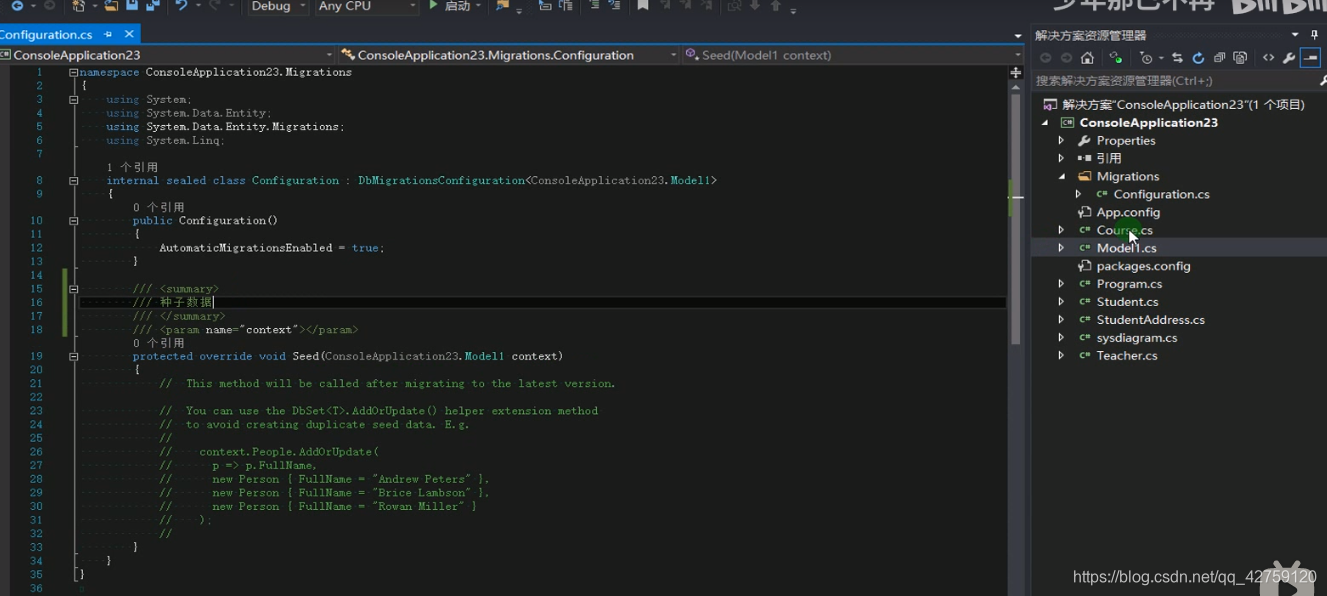The height and width of the screenshot is (596, 1327).
Task: Open the Any CPU platform dropdown
Action: tap(366, 6)
